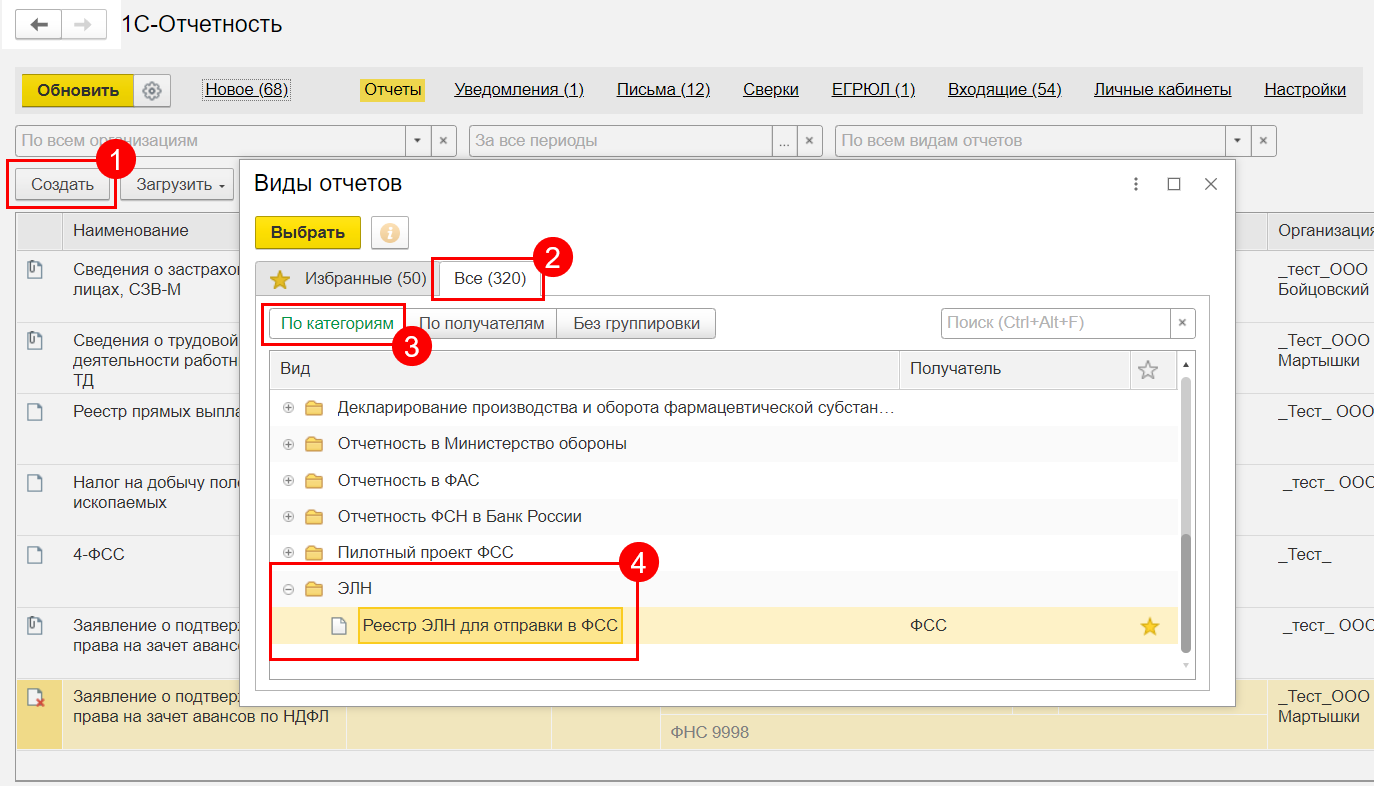Click the Обновить button
The width and height of the screenshot is (1374, 786).
click(78, 91)
